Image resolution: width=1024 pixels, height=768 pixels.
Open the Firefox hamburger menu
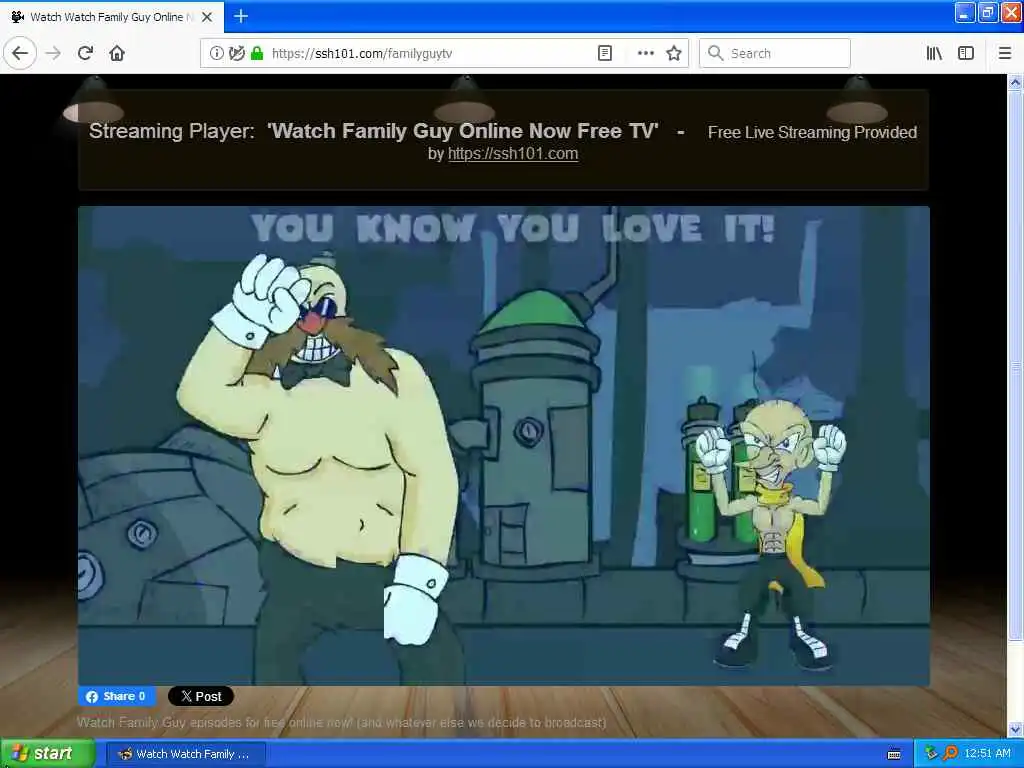1004,53
